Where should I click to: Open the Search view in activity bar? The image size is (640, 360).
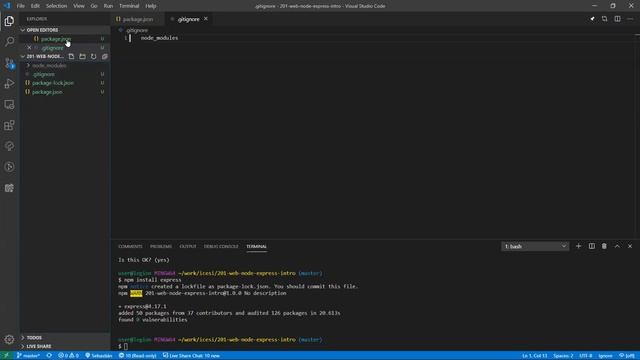click(x=9, y=42)
